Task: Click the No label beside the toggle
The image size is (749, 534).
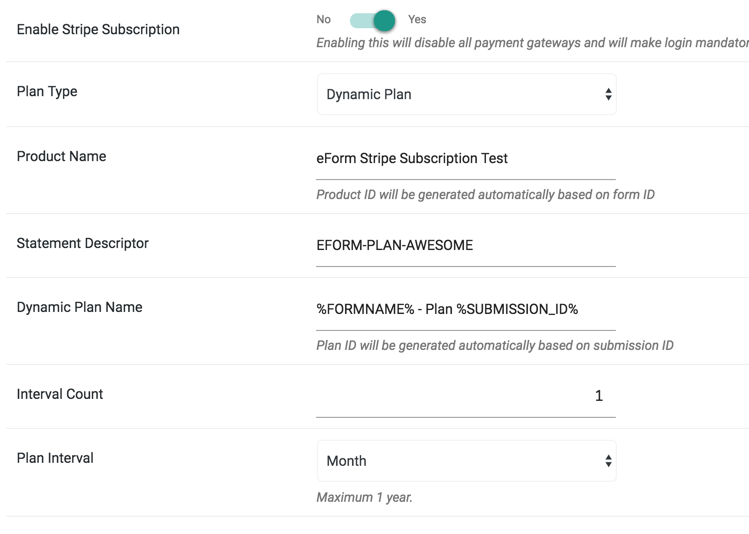Action: [323, 20]
